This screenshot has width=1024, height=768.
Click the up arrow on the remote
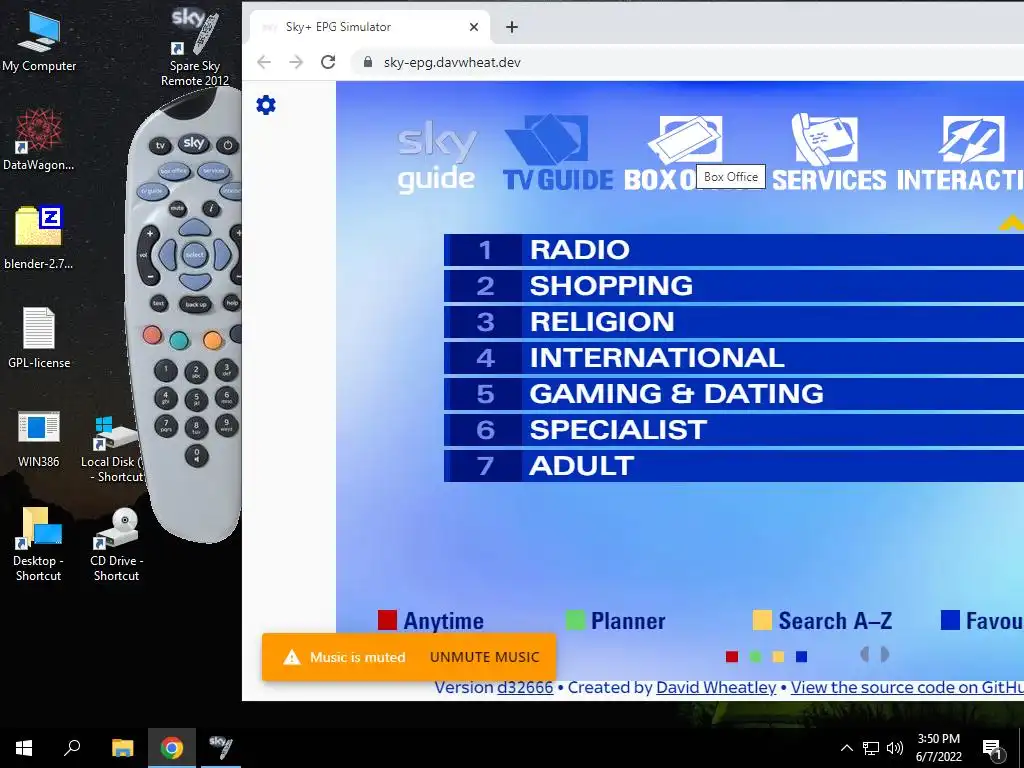(x=194, y=227)
